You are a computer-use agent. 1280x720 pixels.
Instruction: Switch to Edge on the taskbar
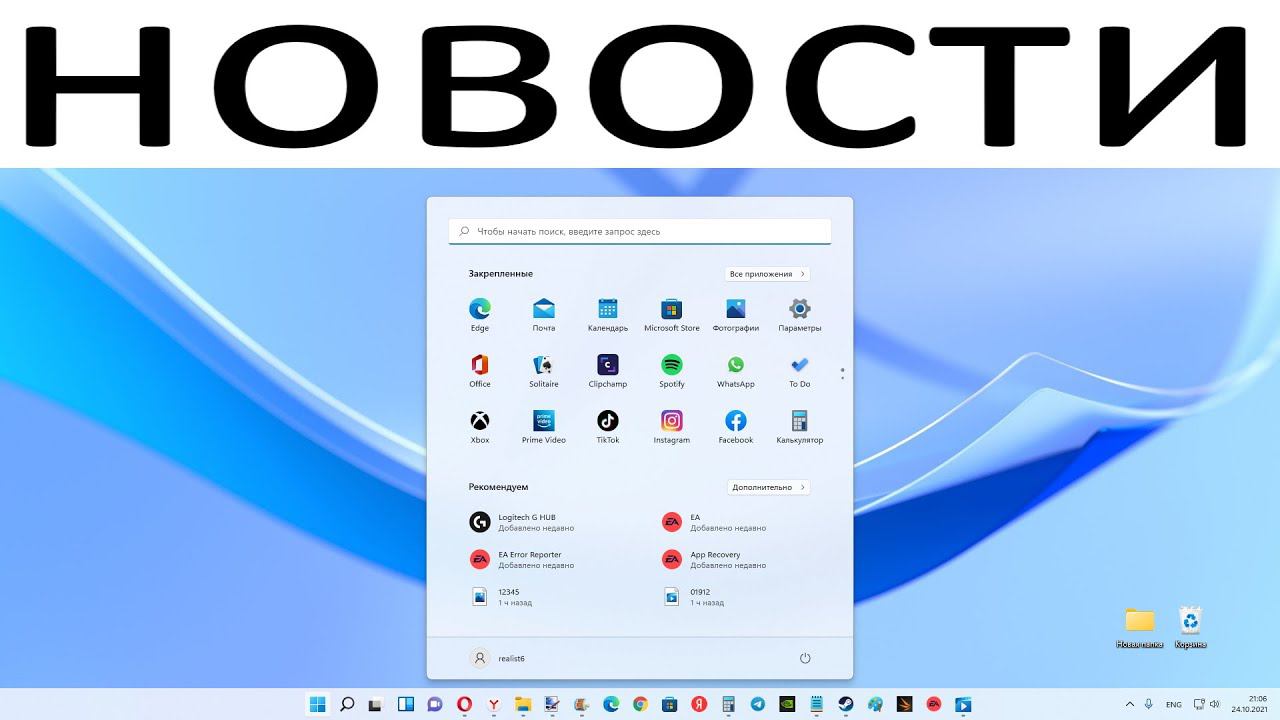(x=611, y=704)
